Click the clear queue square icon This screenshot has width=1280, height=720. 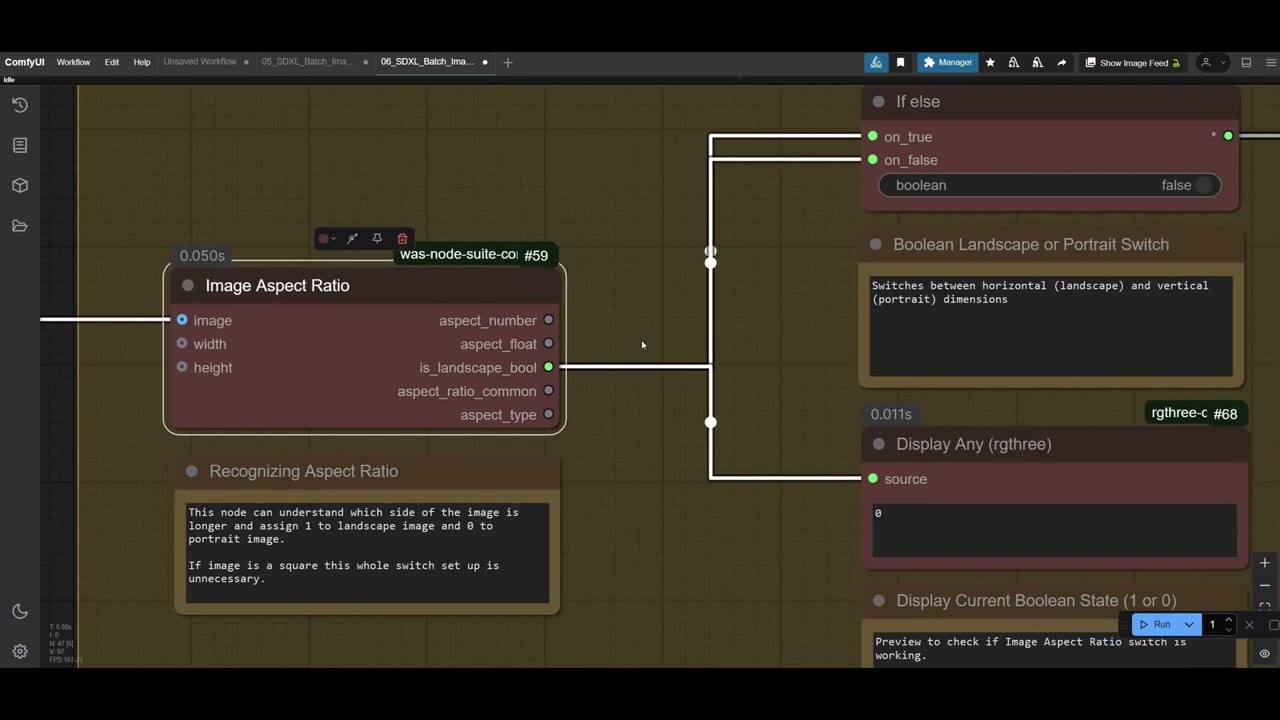(1273, 625)
